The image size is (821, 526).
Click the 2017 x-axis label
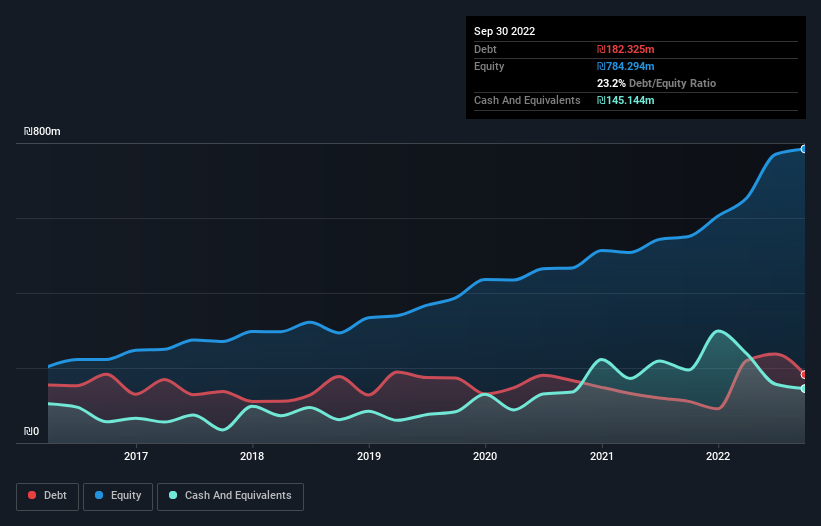(x=136, y=456)
